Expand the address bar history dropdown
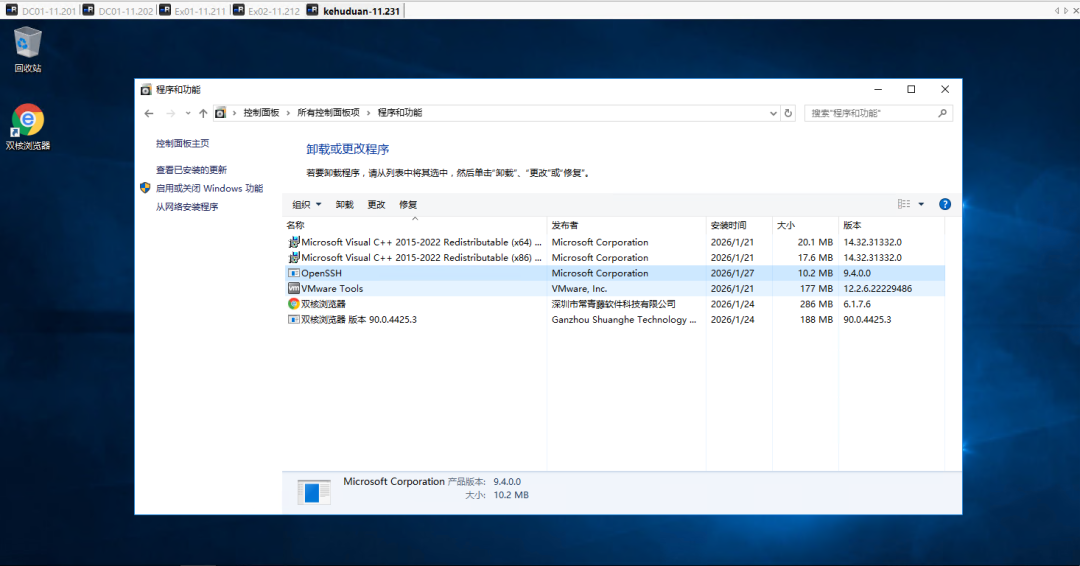Image resolution: width=1080 pixels, height=566 pixels. tap(773, 114)
